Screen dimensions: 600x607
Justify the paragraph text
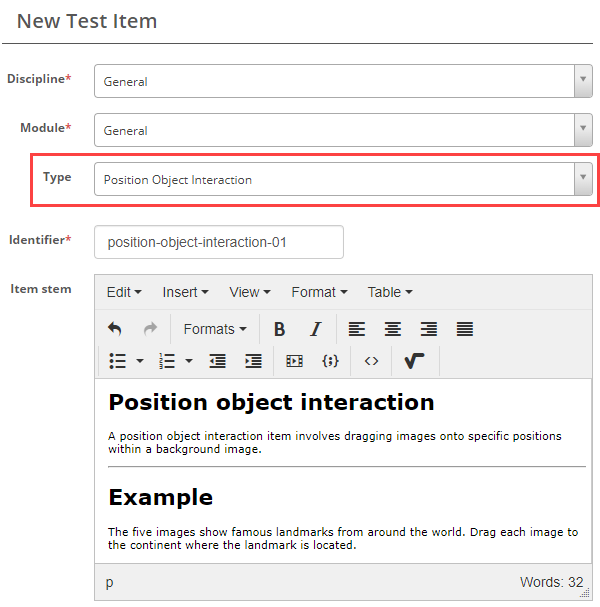(x=465, y=329)
